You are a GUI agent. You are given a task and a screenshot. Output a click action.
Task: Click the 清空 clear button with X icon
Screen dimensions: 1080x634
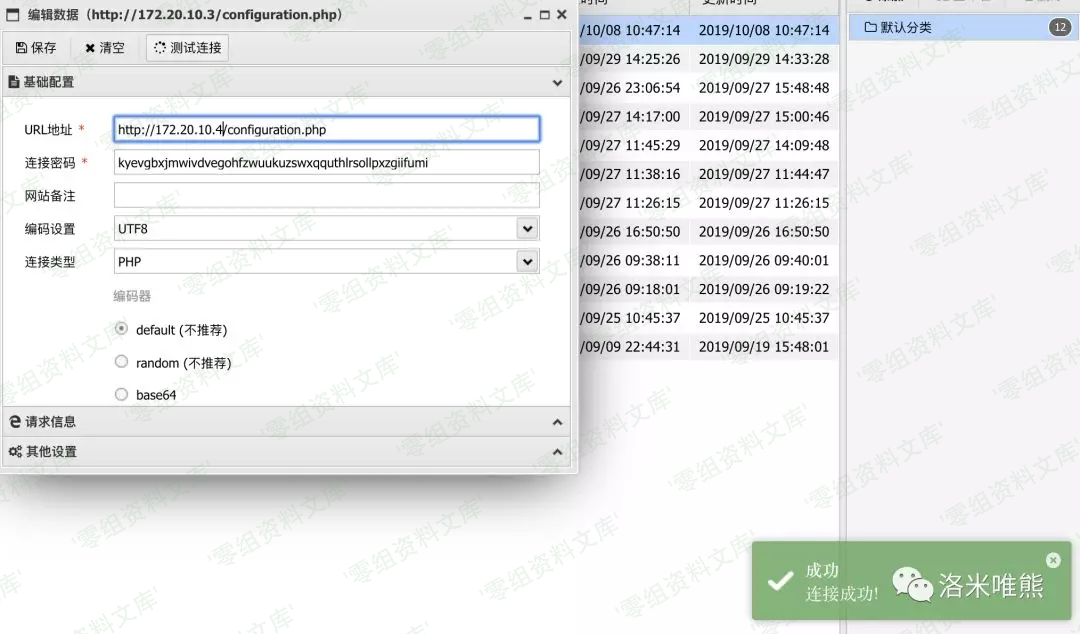point(105,47)
